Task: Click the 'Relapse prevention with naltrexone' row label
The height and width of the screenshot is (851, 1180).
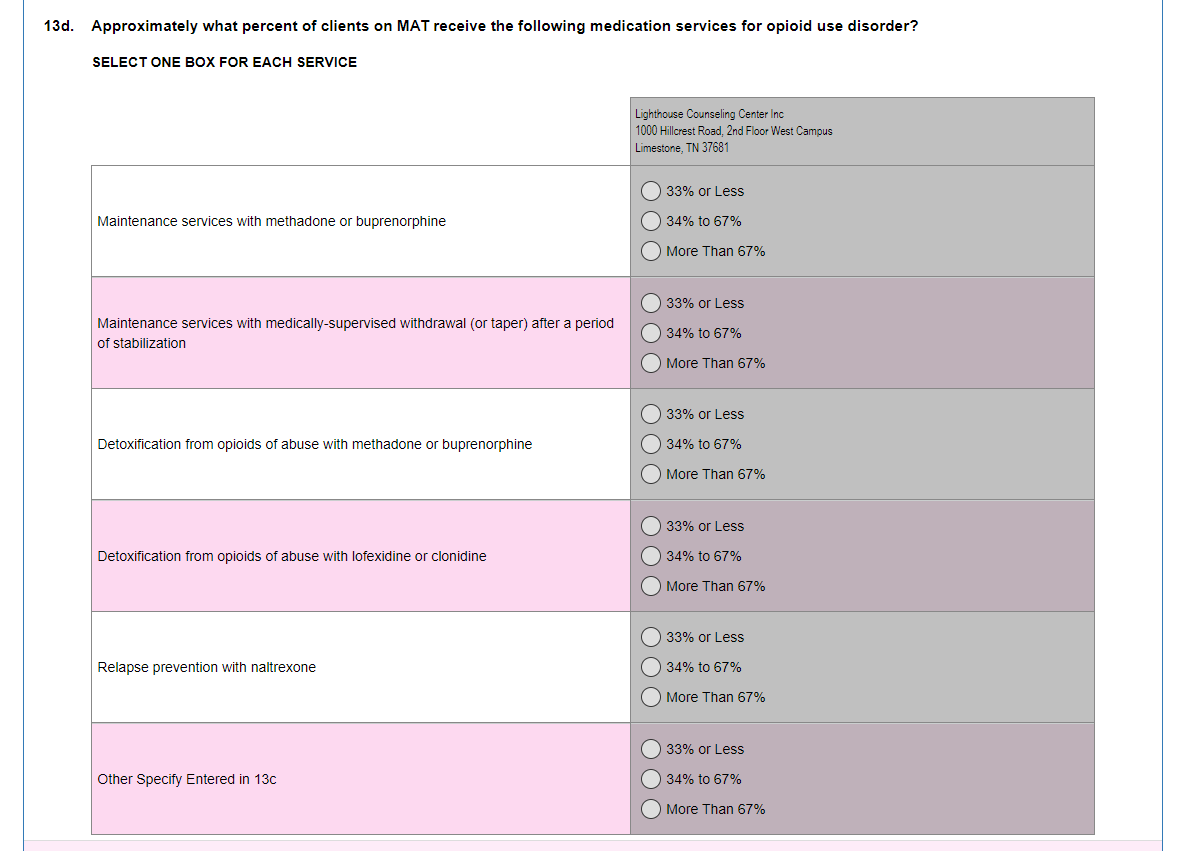Action: pos(207,667)
